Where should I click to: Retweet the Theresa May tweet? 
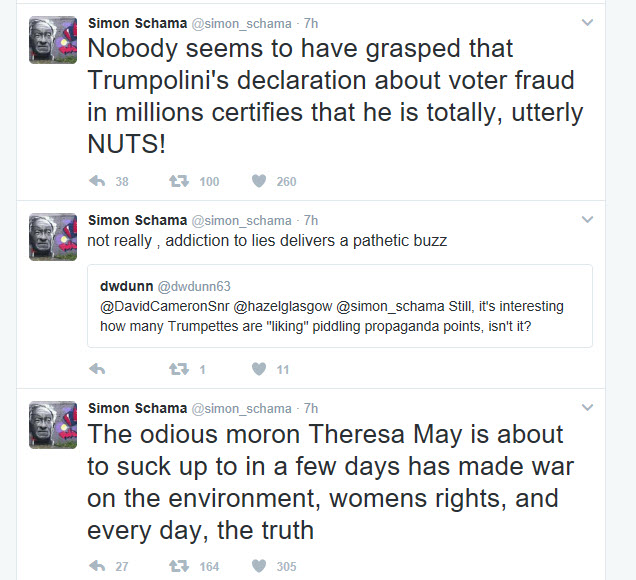click(179, 566)
